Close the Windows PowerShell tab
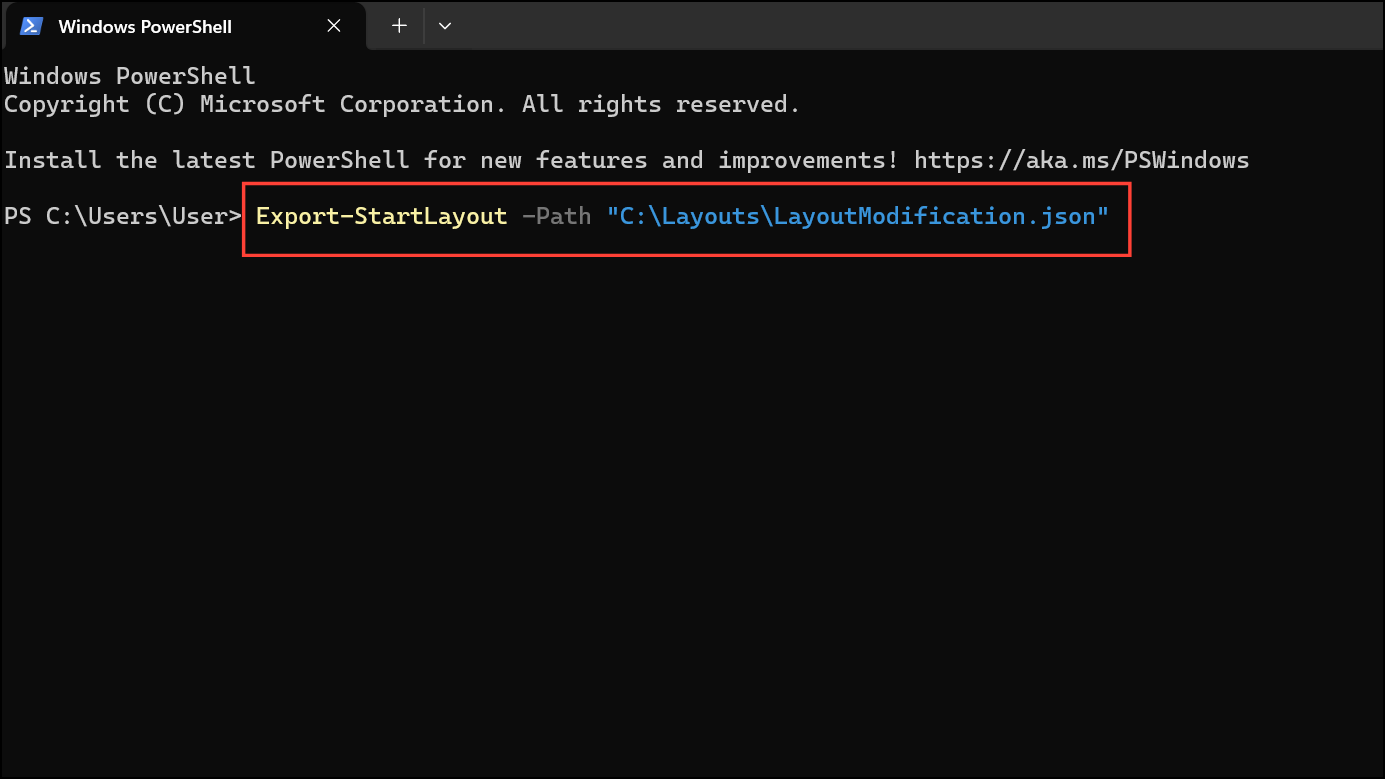Viewport: 1385px width, 779px height. [x=334, y=26]
